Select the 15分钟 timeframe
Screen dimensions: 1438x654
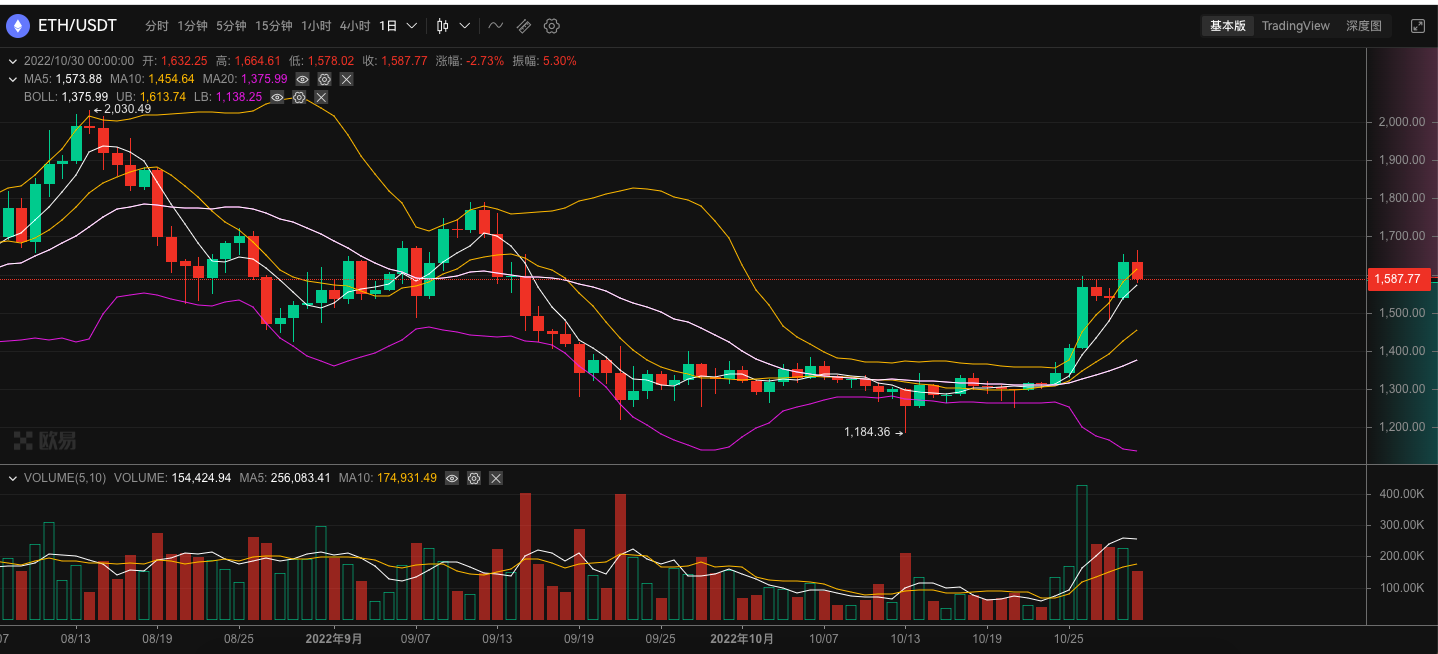273,26
